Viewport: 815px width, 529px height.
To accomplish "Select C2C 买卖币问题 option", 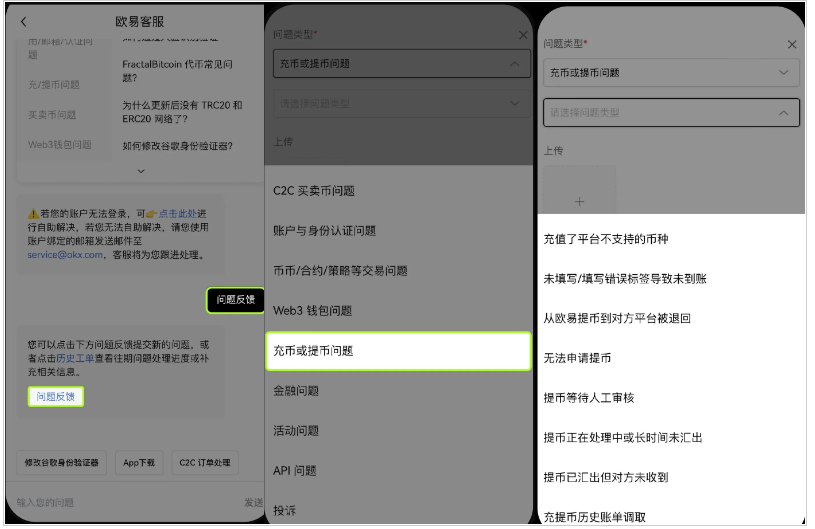I will 314,191.
